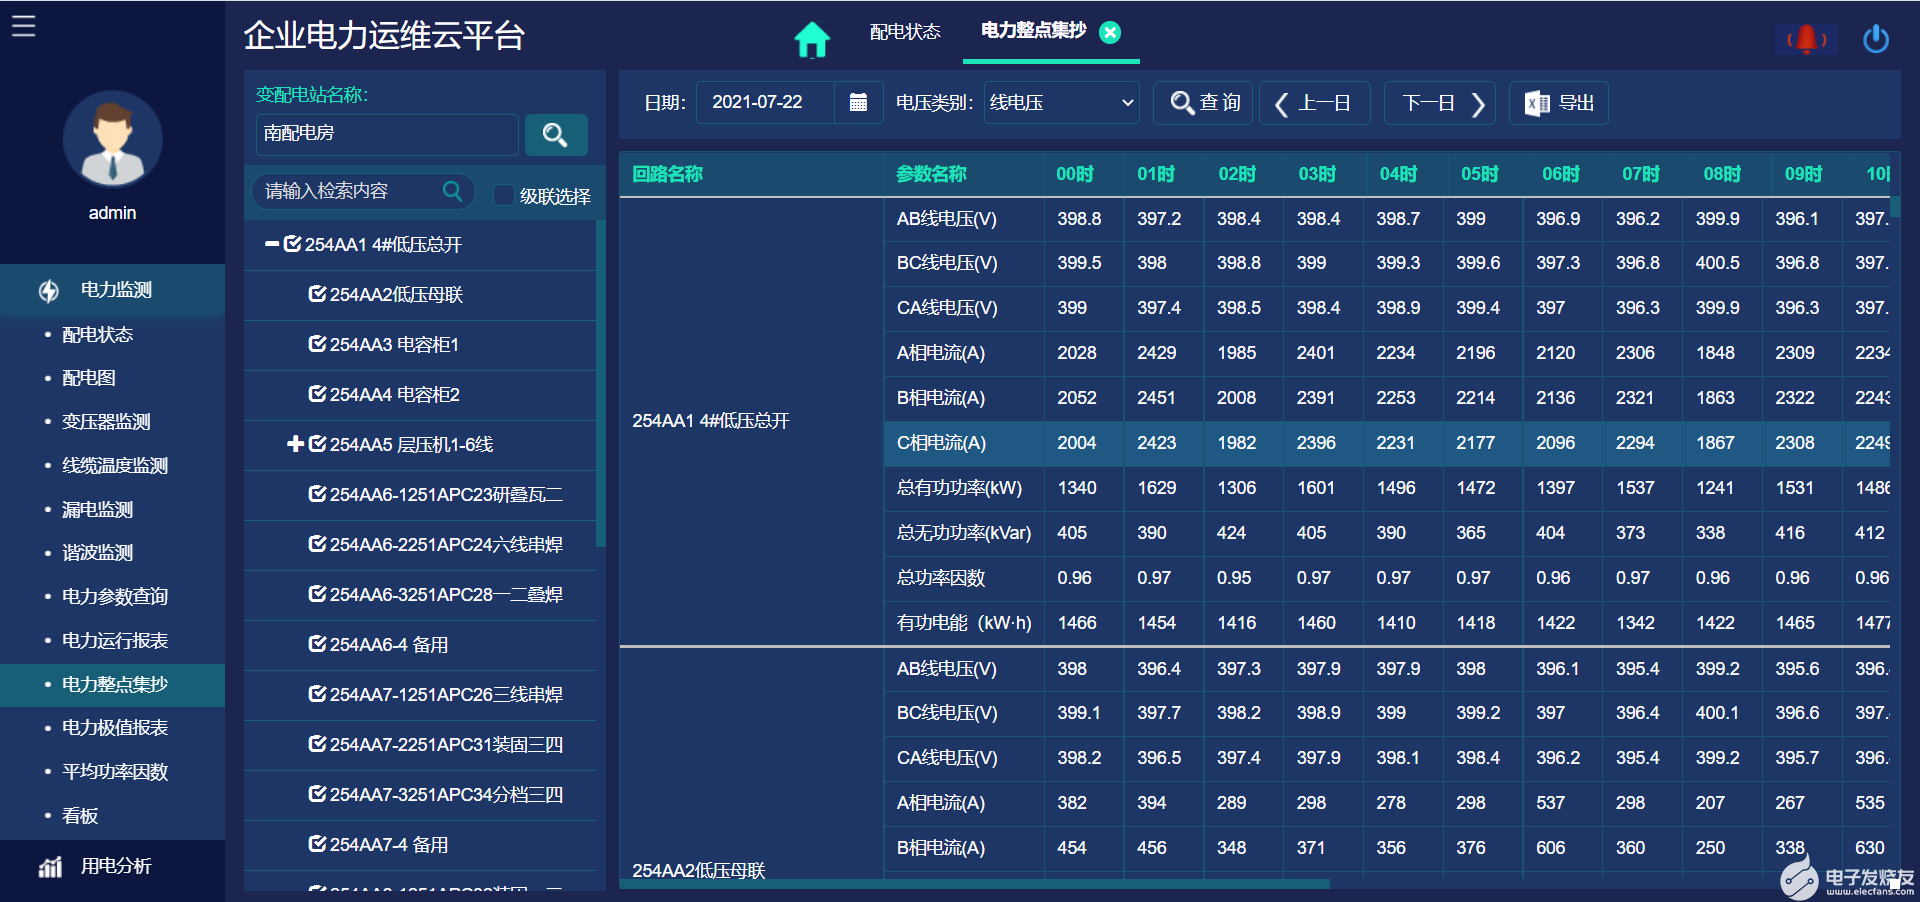
Task: Open 变压器监测 in the sidebar
Action: click(106, 422)
